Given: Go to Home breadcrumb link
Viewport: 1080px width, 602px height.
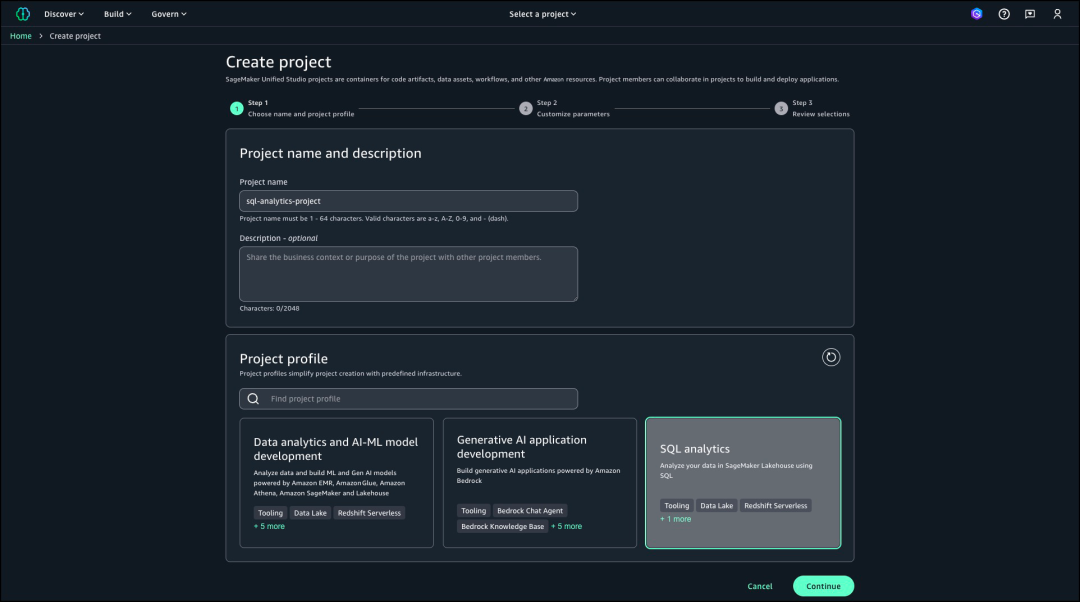Looking at the screenshot, I should [21, 36].
